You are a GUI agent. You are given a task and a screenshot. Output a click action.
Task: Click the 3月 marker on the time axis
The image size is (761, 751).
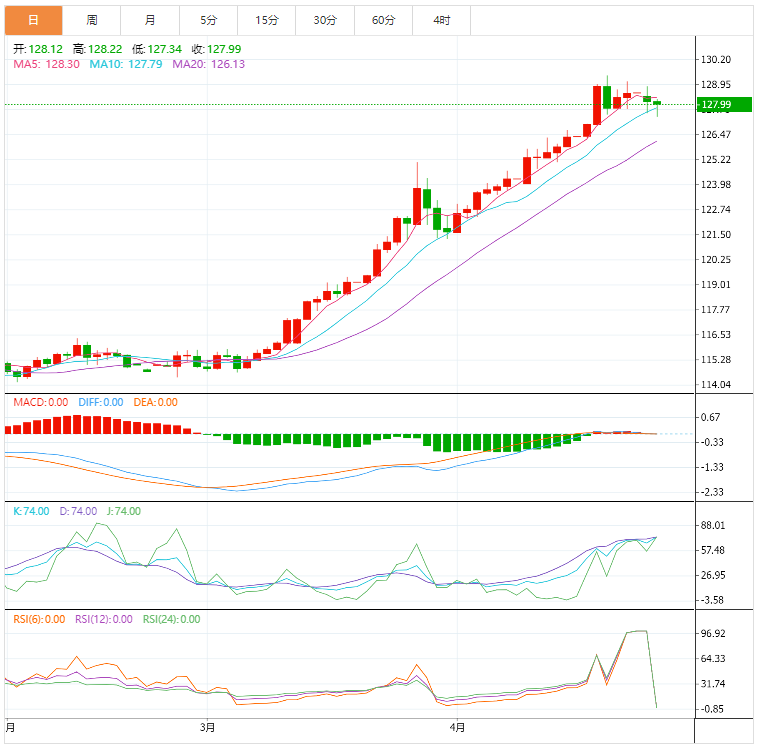pos(207,728)
